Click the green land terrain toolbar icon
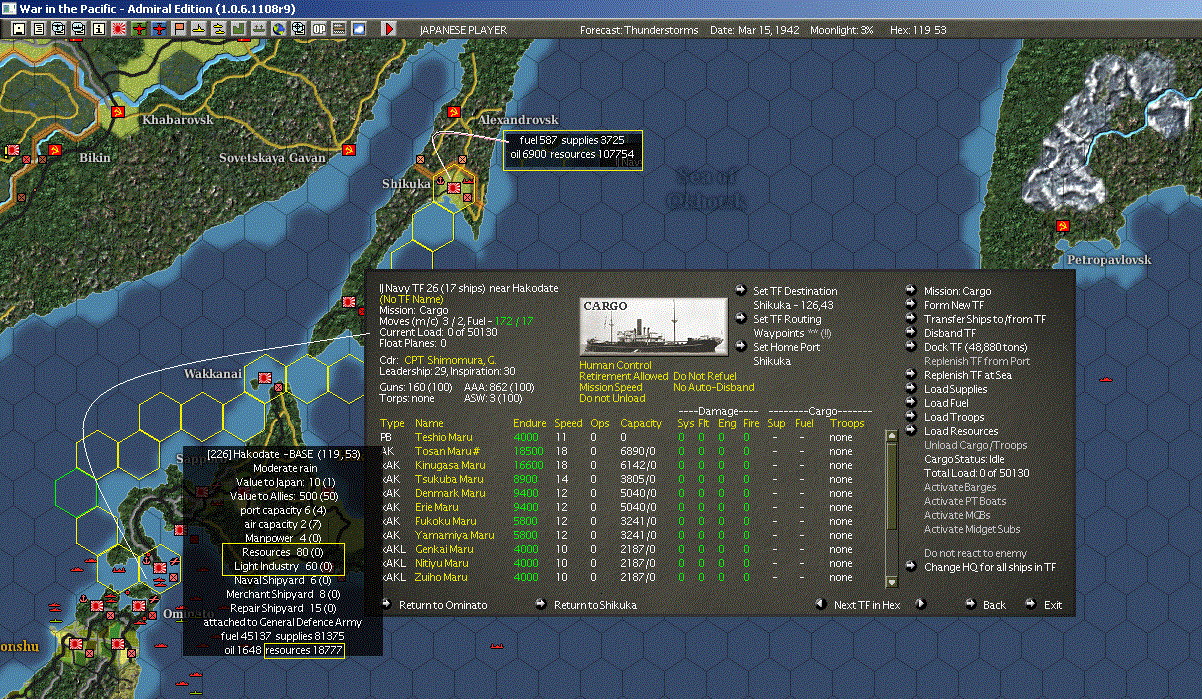 coord(240,29)
